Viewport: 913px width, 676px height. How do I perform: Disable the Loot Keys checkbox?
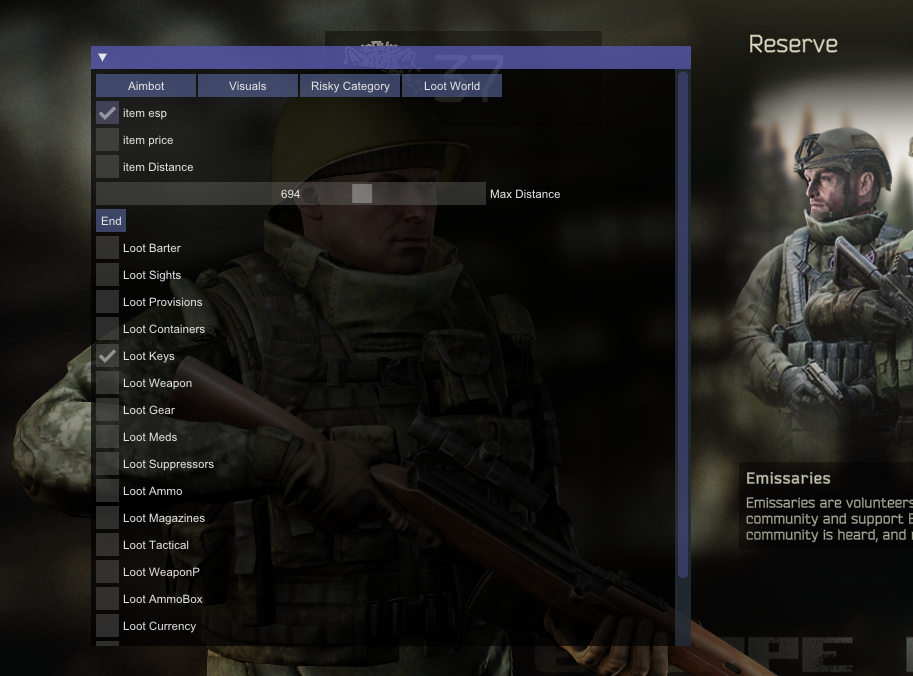pos(107,356)
